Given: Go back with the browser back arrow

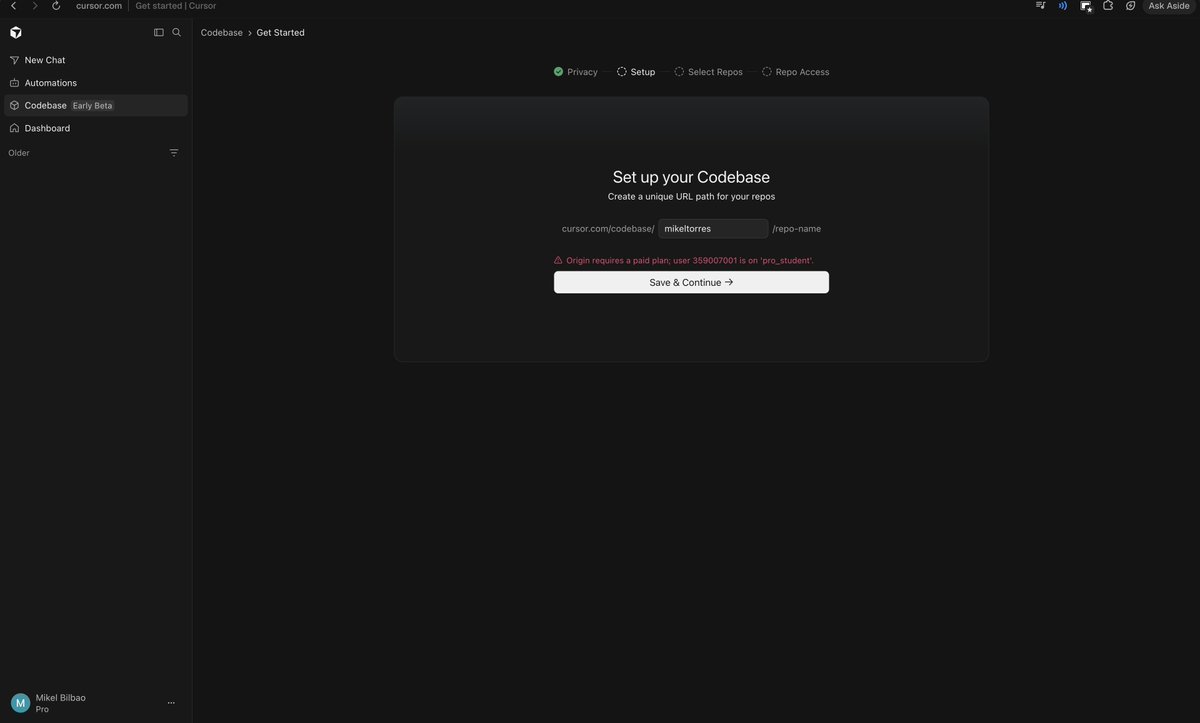Looking at the screenshot, I should (x=13, y=6).
